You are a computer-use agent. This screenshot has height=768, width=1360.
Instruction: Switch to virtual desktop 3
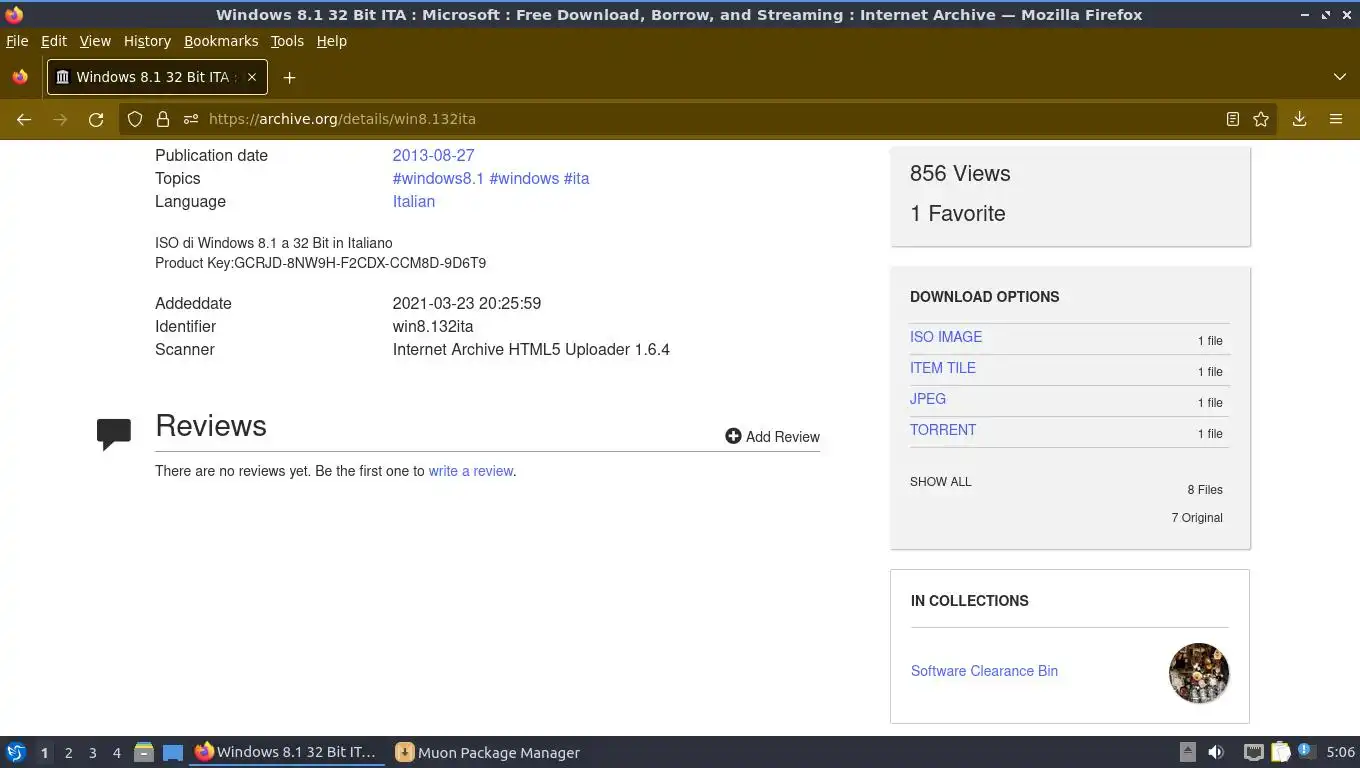(92, 753)
